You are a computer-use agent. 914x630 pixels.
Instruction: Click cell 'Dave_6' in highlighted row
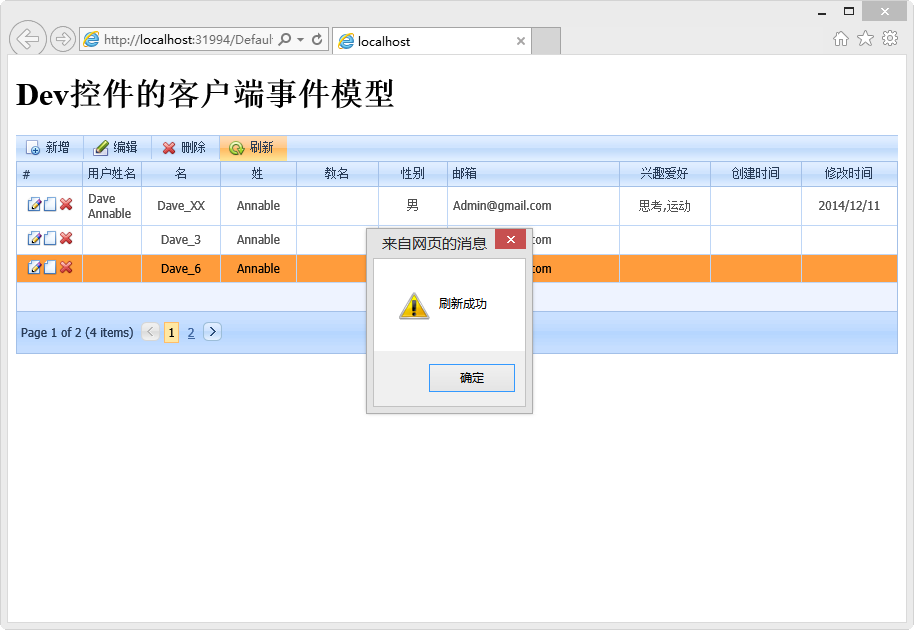click(x=181, y=269)
